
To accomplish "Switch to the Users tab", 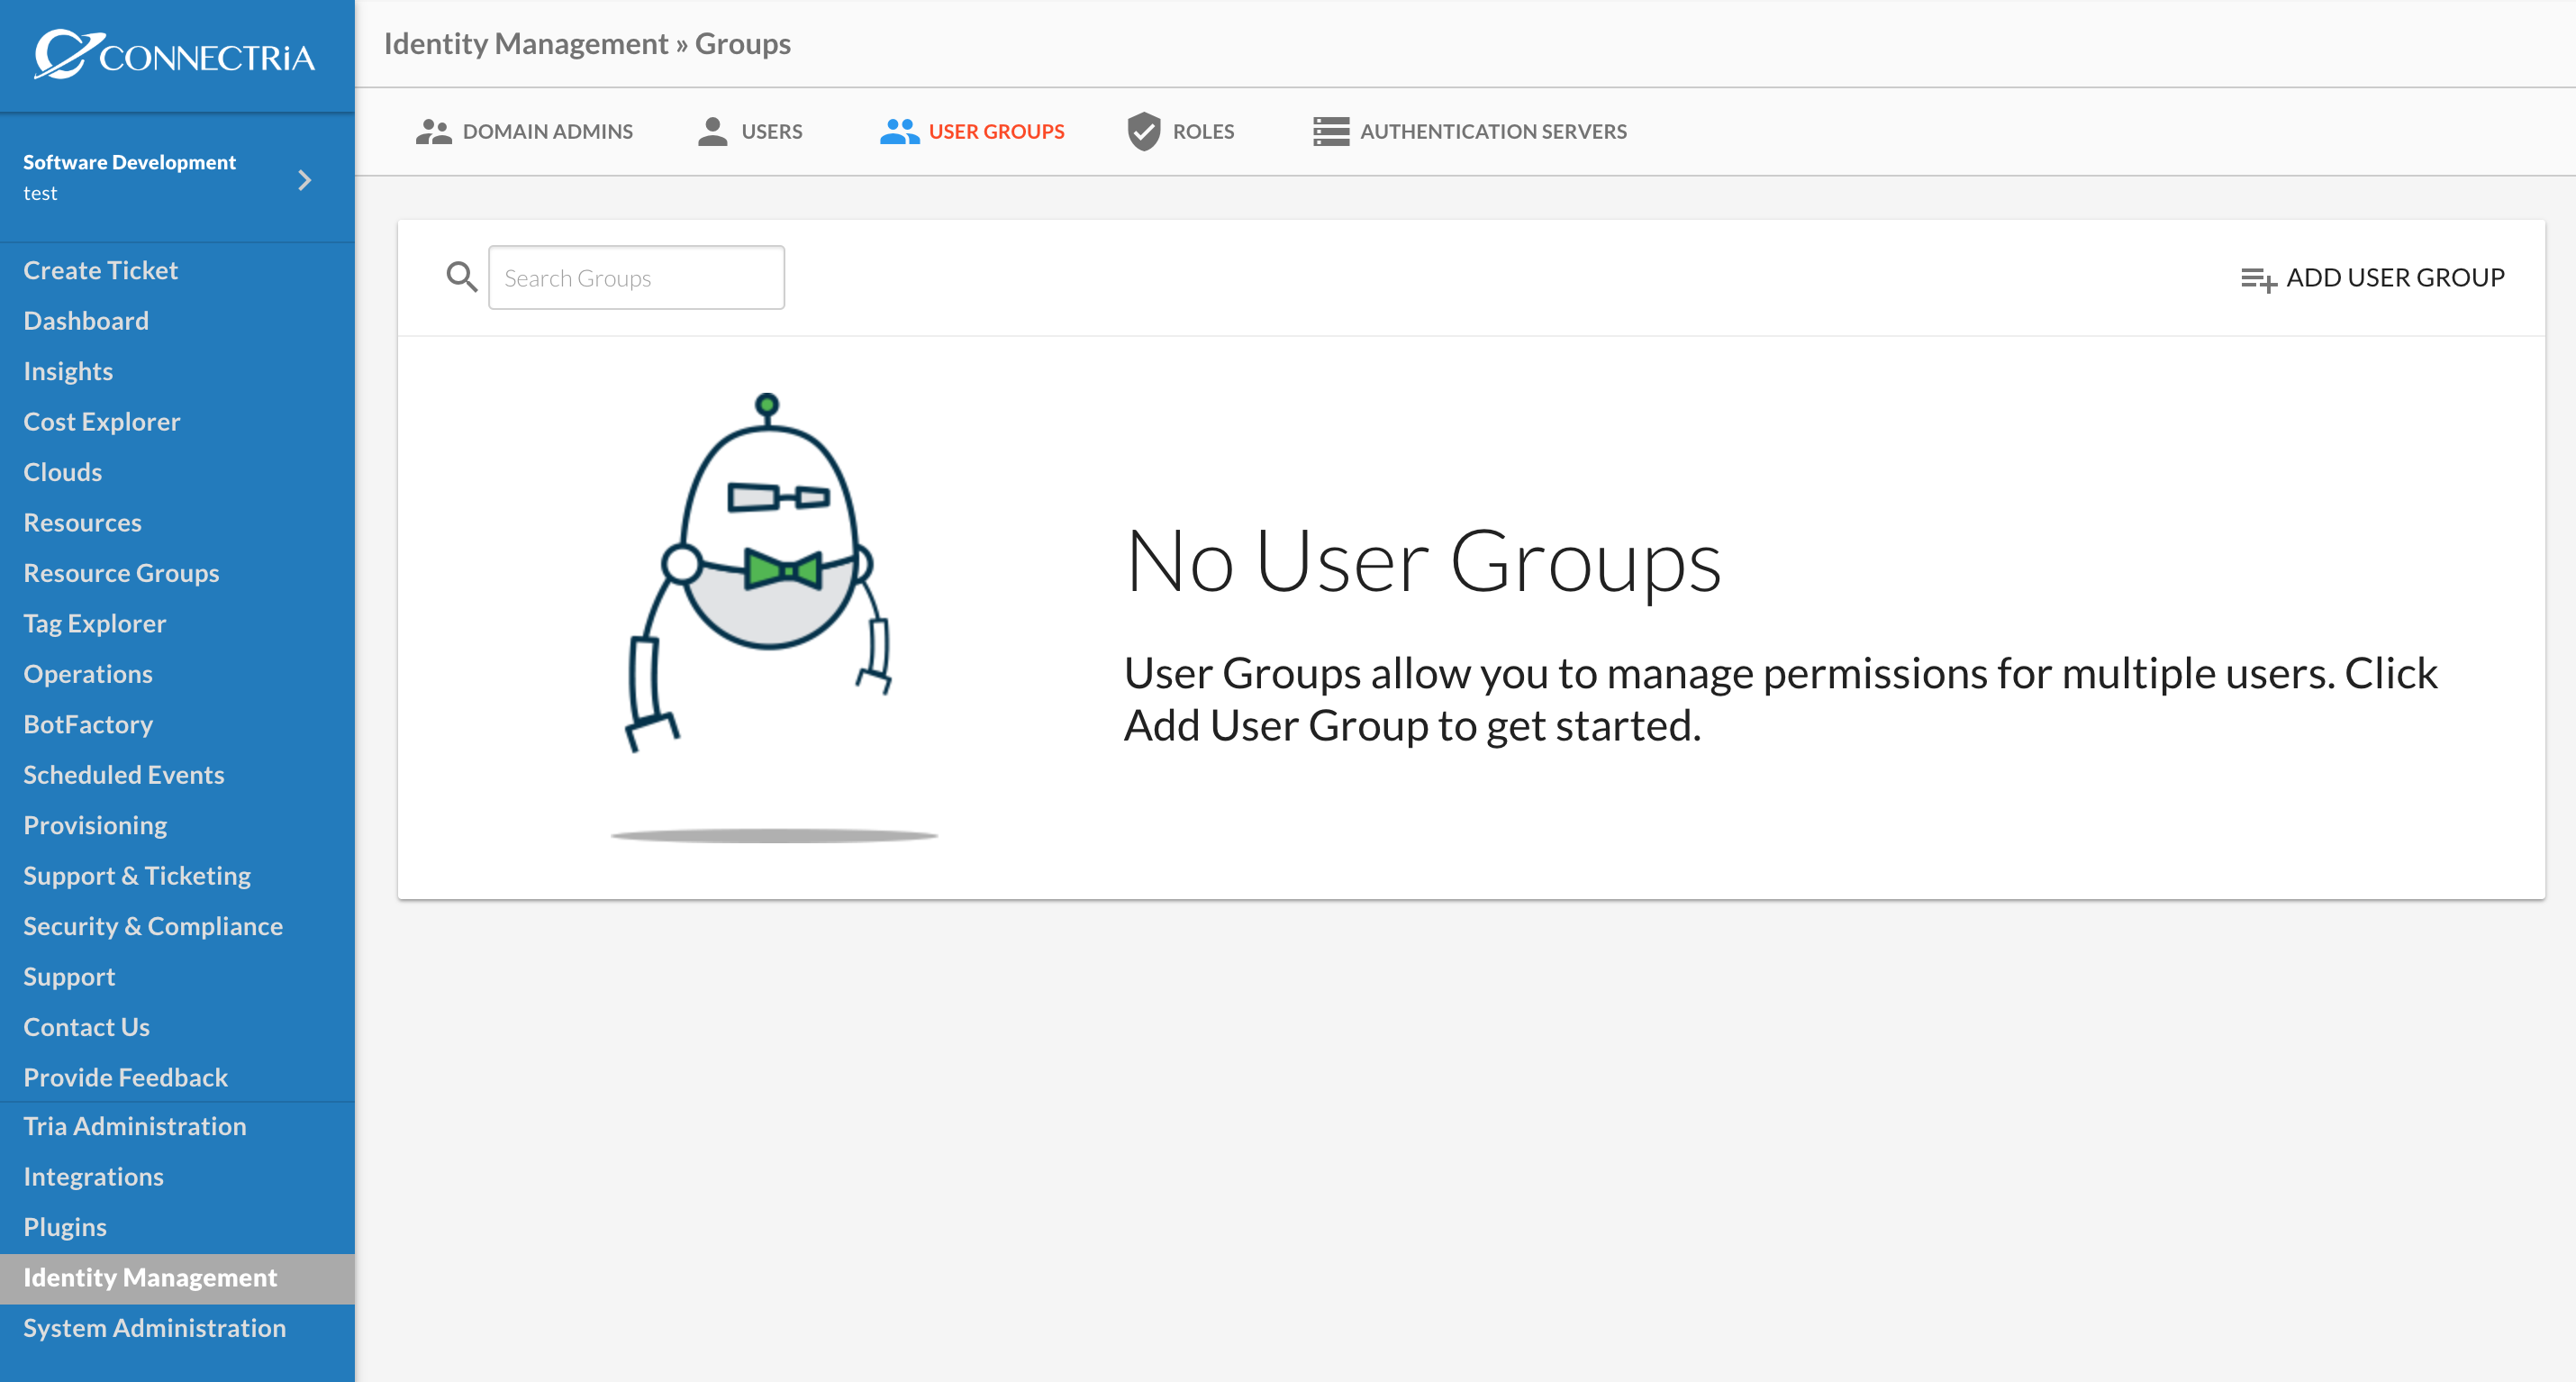I will point(750,132).
